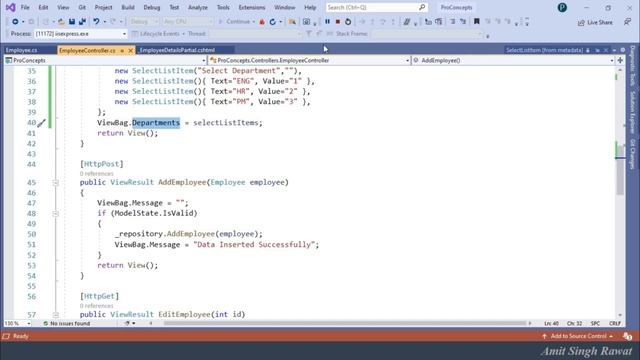Click the highlighted Departments word on line 40
This screenshot has width=640, height=360.
tap(156, 123)
